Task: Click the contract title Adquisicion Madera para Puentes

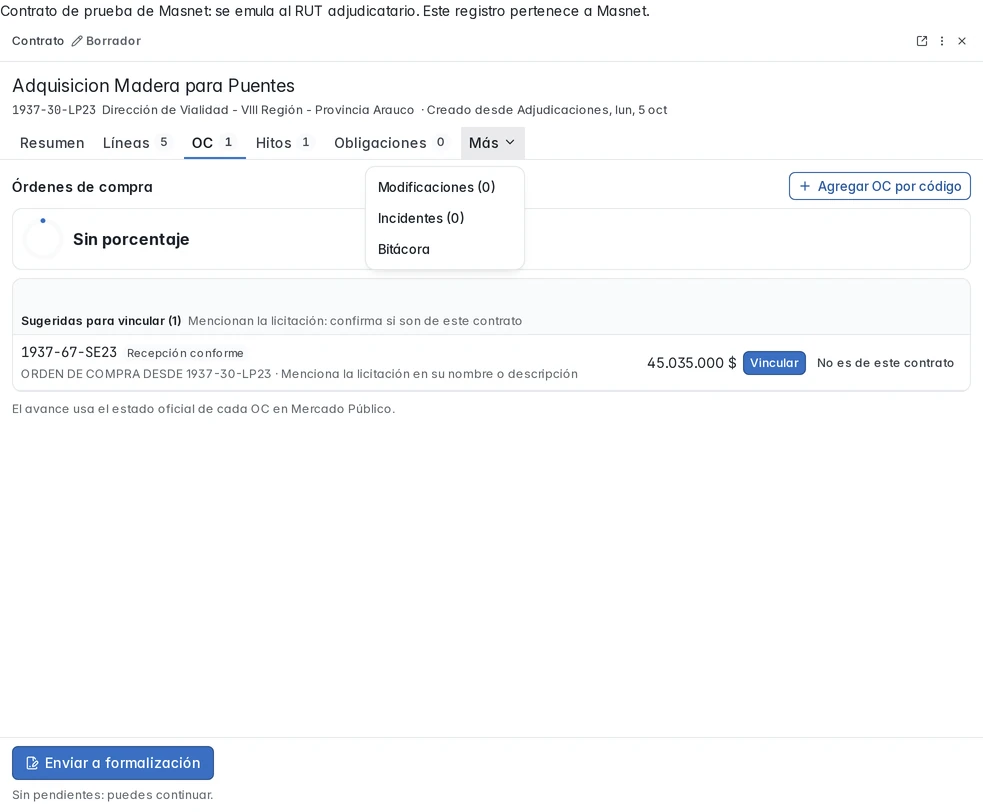Action: (x=154, y=85)
